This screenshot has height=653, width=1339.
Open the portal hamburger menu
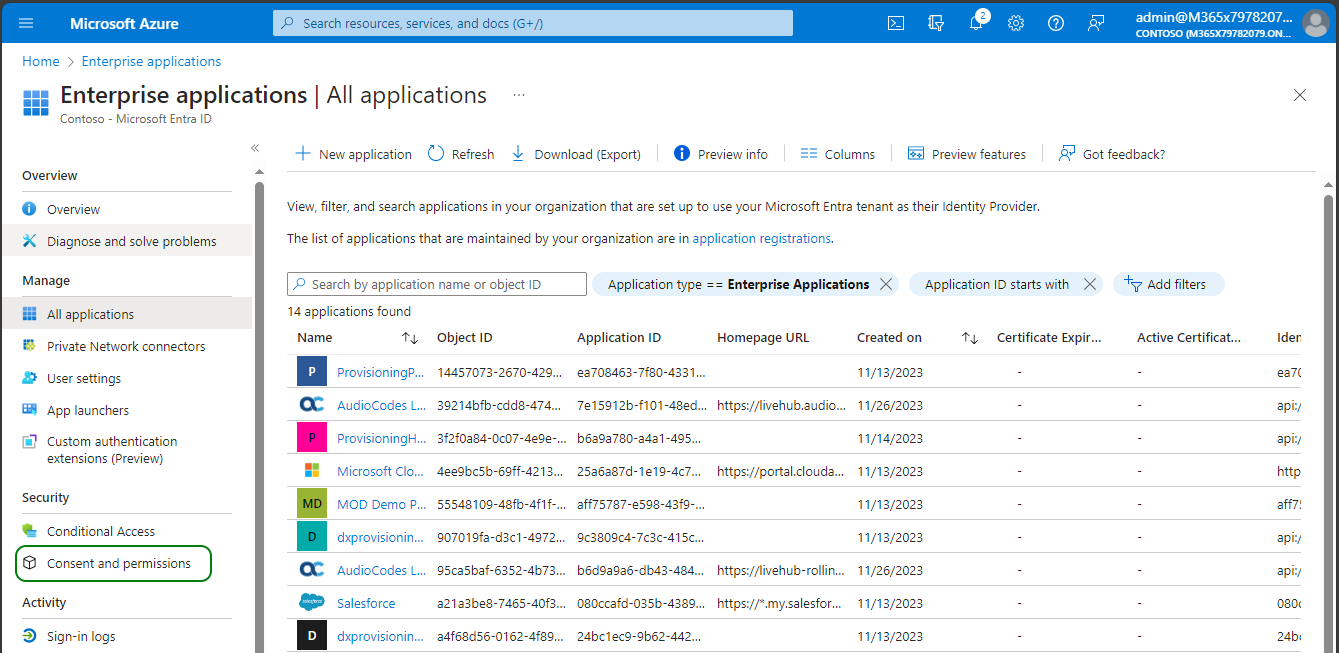coord(26,23)
